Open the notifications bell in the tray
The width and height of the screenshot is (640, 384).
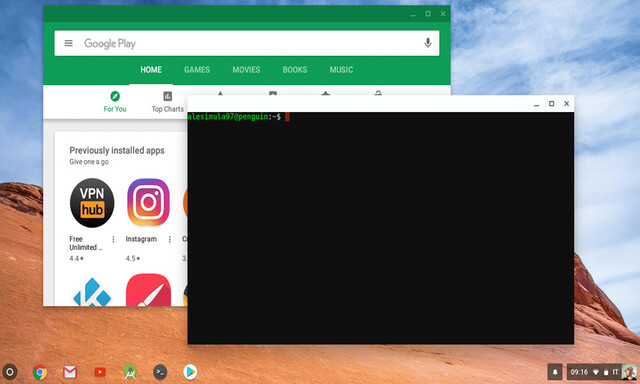pyautogui.click(x=555, y=372)
